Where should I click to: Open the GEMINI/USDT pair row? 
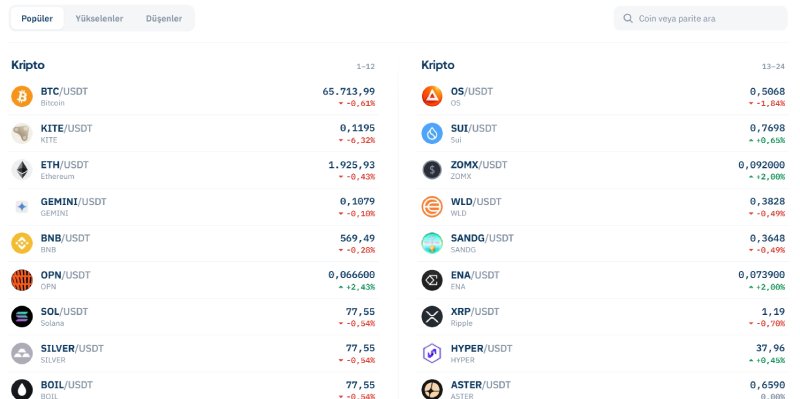tap(193, 207)
